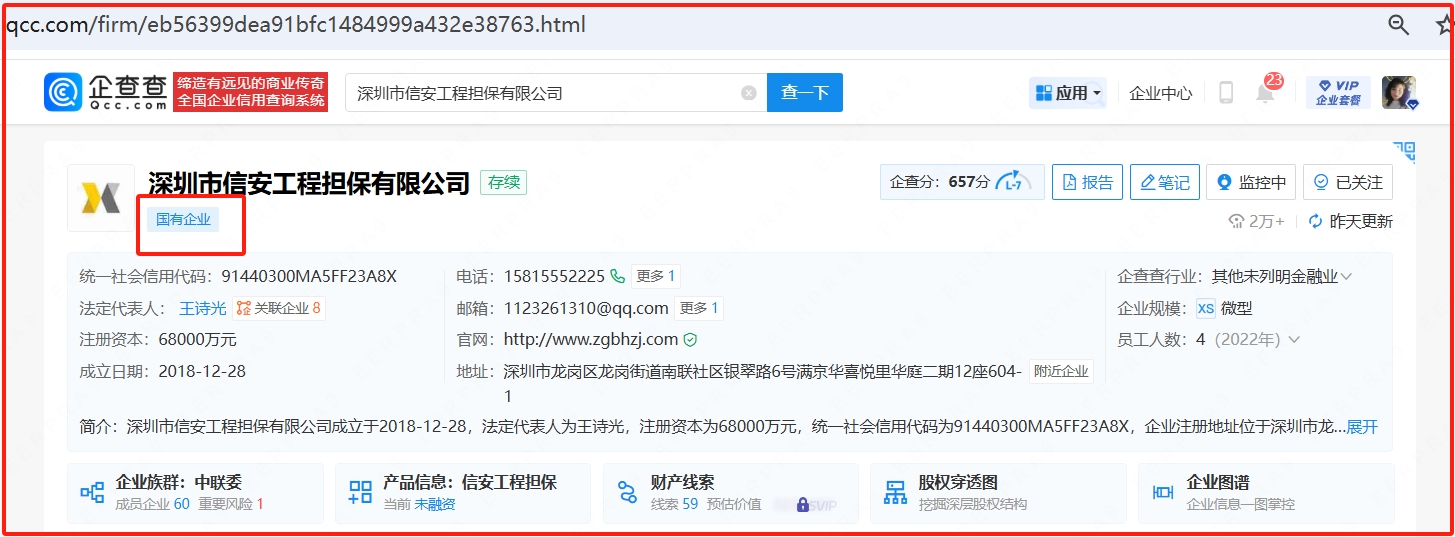This screenshot has height=537, width=1455.
Task: Expand the 员工人数 2022年 dropdown
Action: coord(1293,340)
